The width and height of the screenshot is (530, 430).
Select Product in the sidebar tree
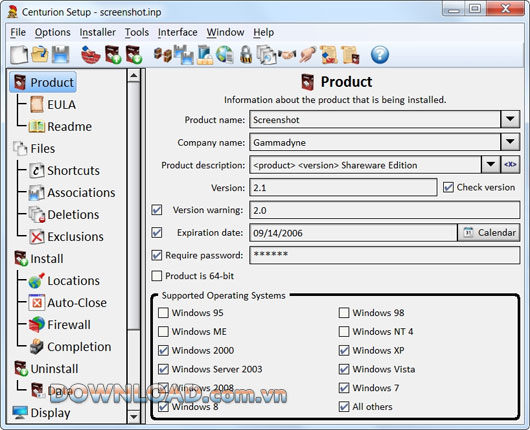(43, 82)
